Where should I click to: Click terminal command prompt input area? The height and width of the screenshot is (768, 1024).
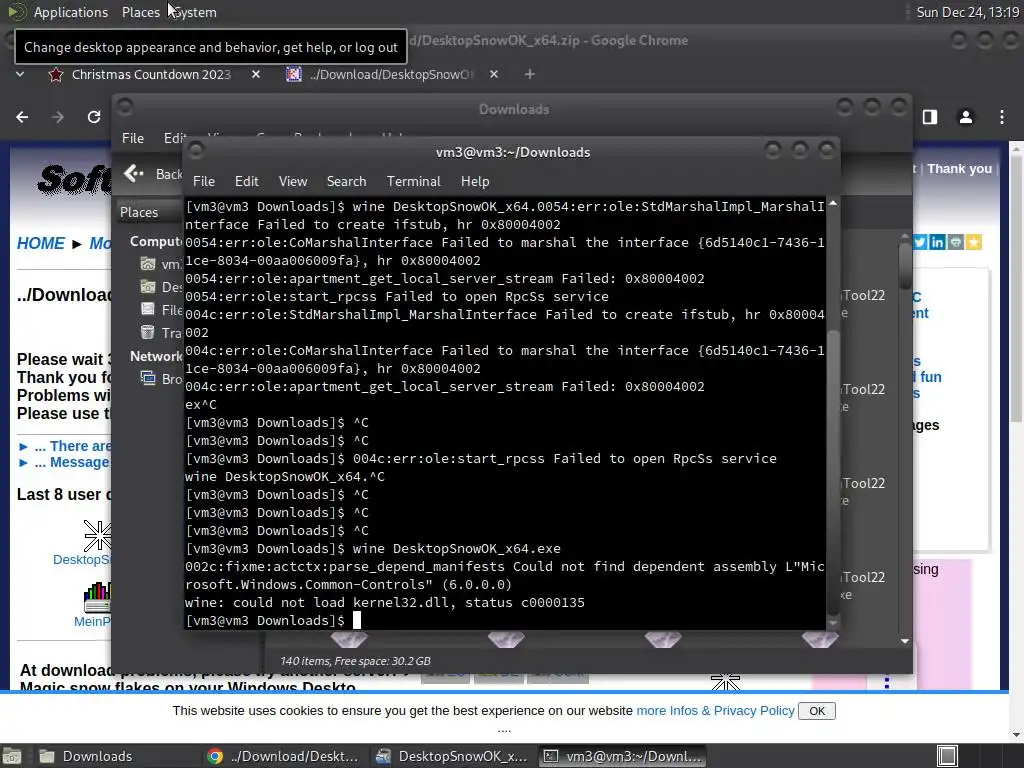pyautogui.click(x=357, y=620)
